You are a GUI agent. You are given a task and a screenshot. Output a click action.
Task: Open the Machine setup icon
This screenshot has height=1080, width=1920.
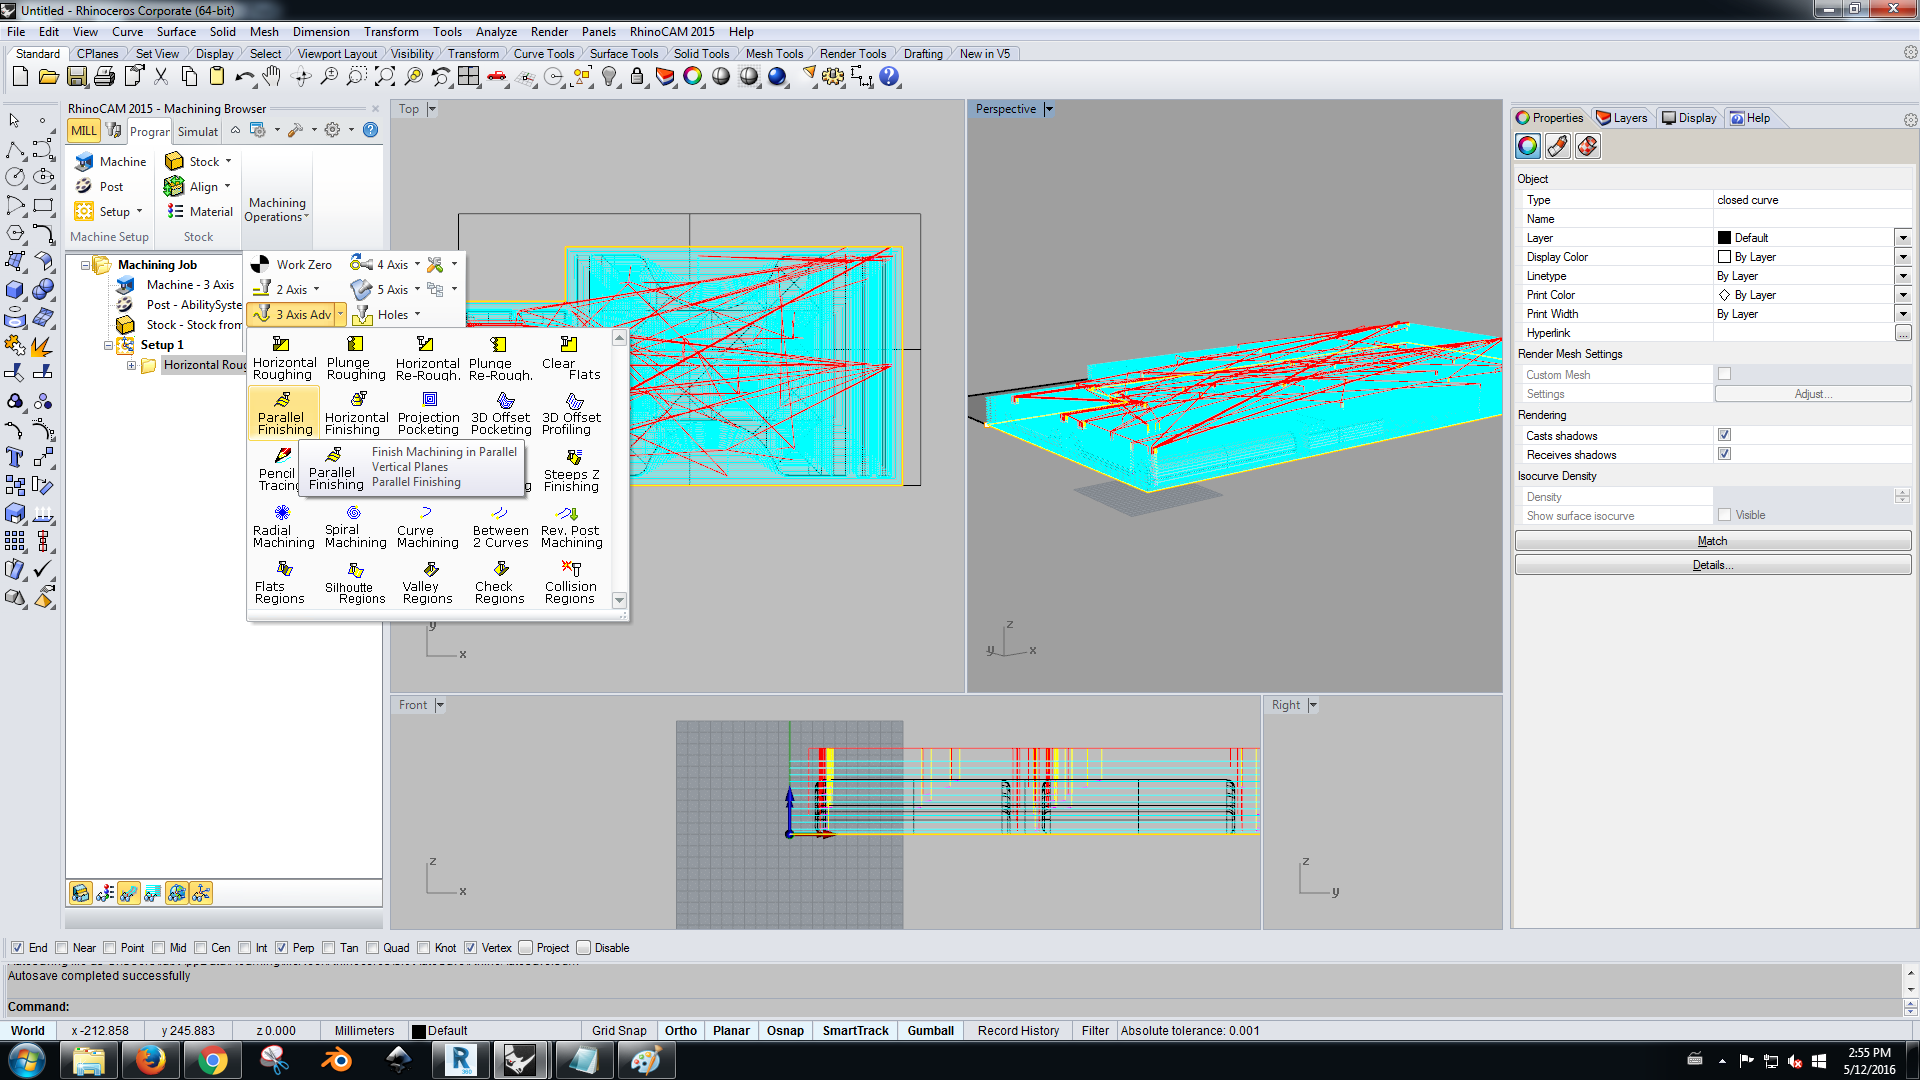111,161
